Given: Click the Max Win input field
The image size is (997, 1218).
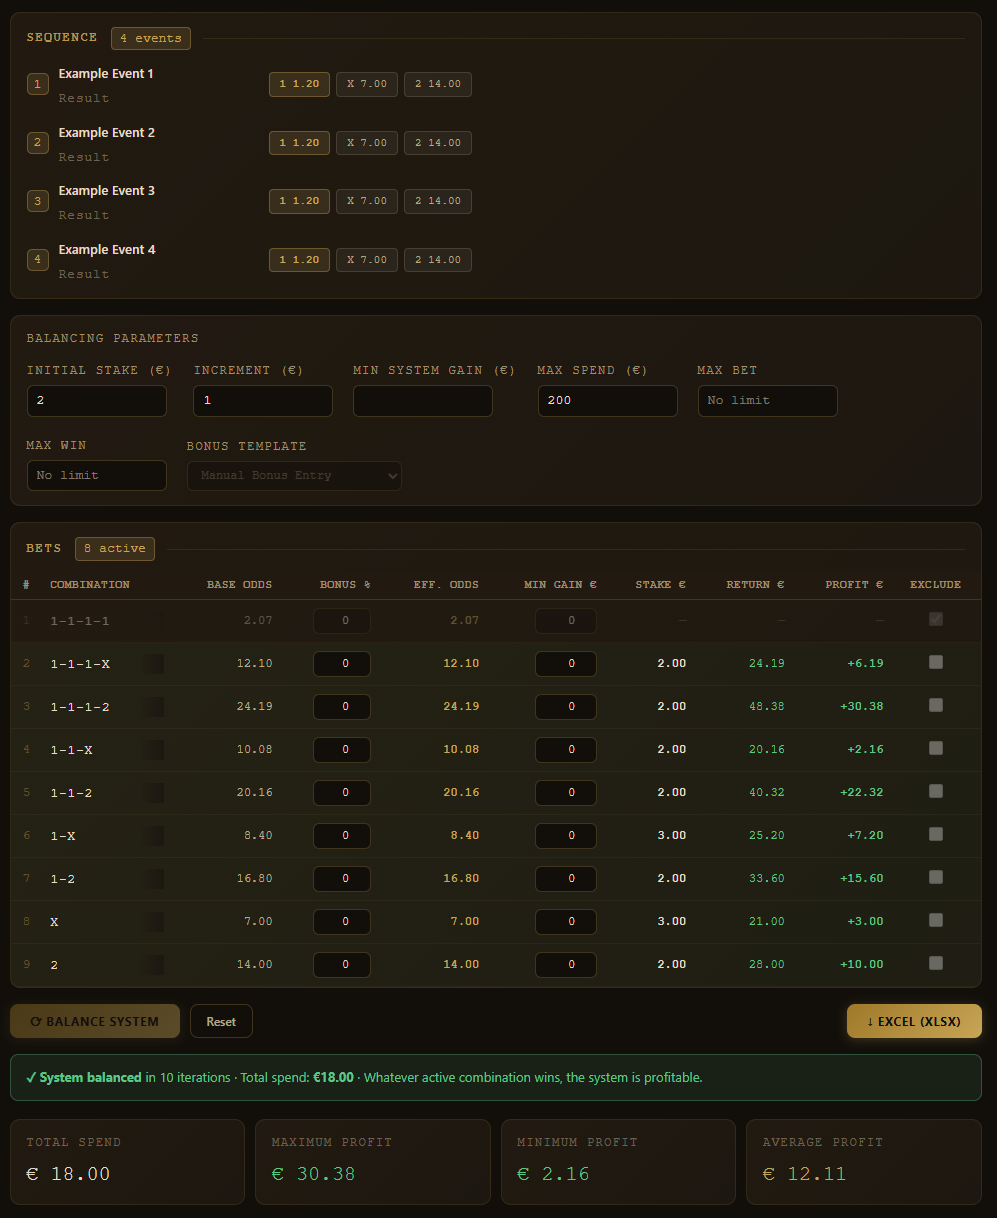Looking at the screenshot, I should click(x=97, y=475).
